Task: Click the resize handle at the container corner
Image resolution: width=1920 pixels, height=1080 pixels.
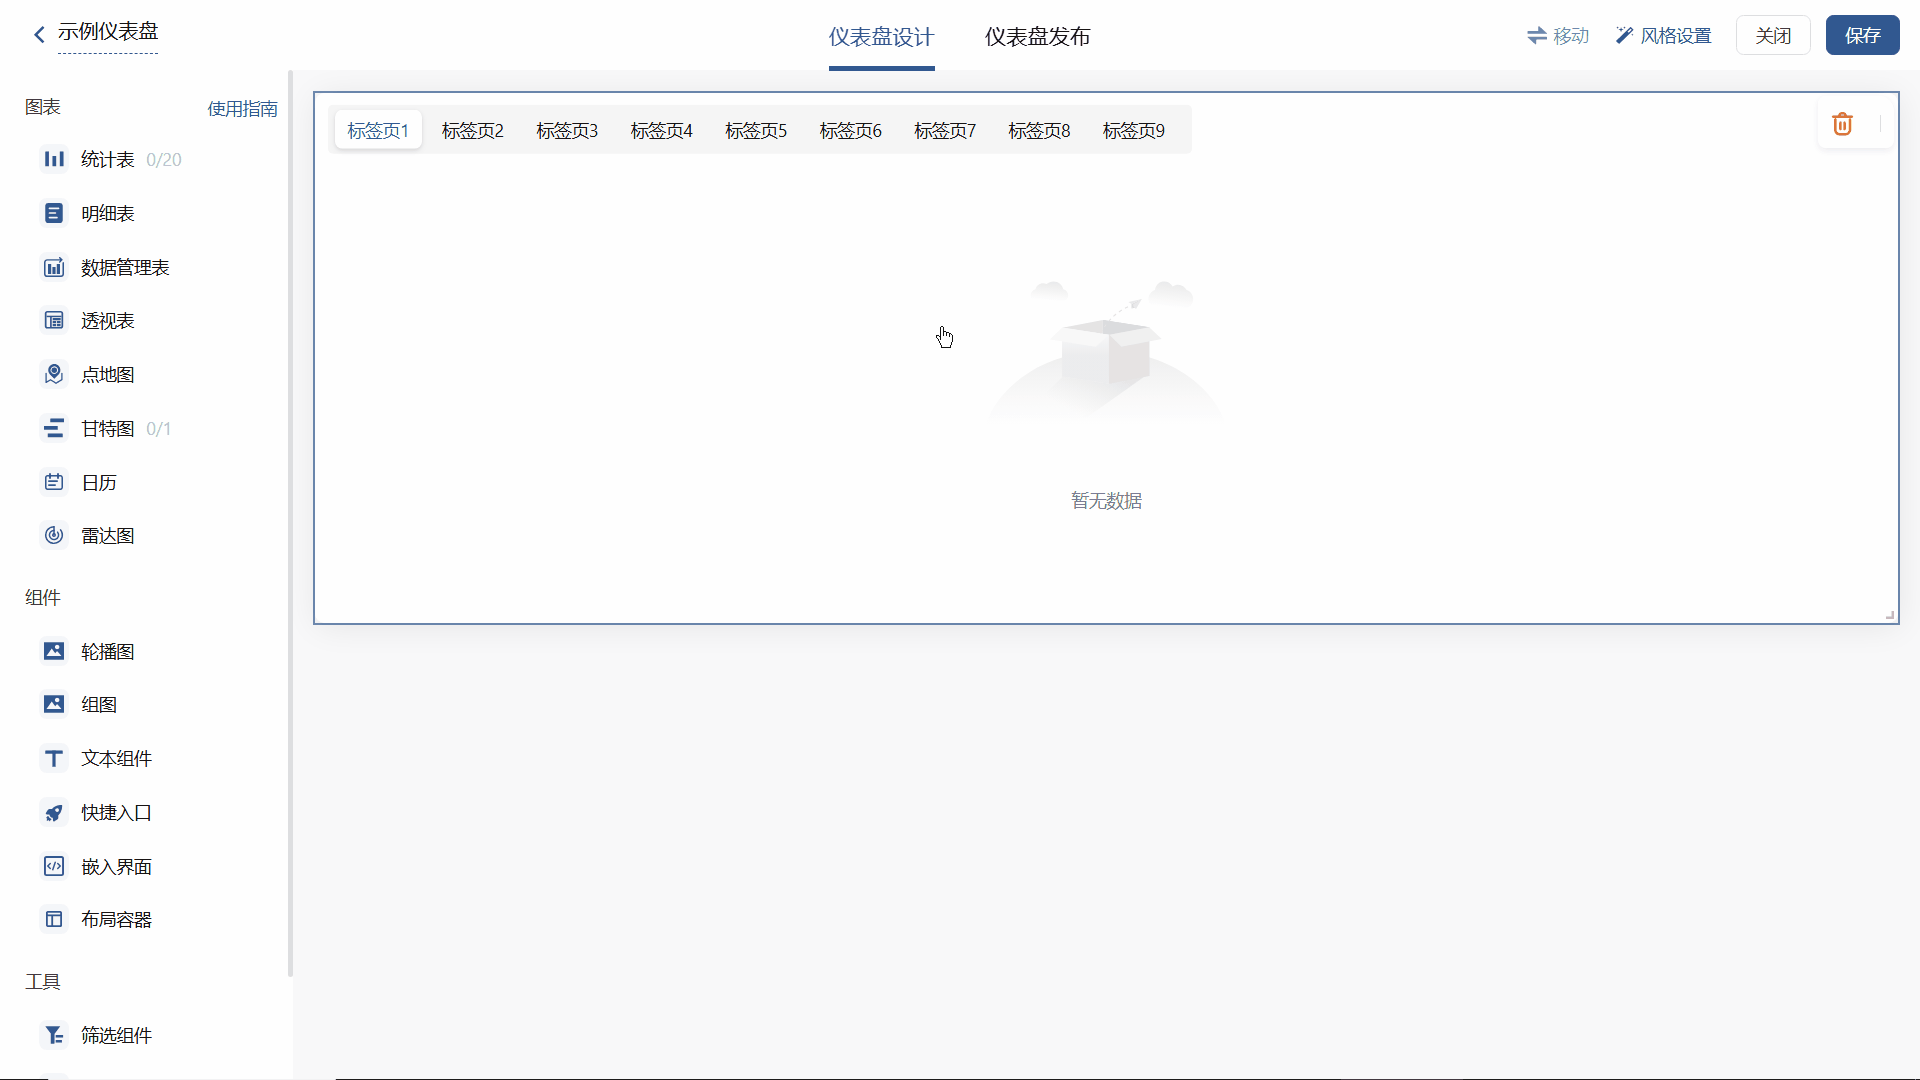Action: (x=1890, y=615)
